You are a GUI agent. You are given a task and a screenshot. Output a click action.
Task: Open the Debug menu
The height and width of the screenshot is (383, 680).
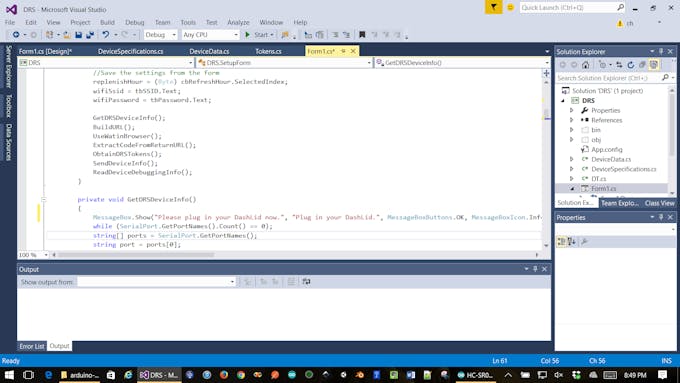(x=134, y=22)
